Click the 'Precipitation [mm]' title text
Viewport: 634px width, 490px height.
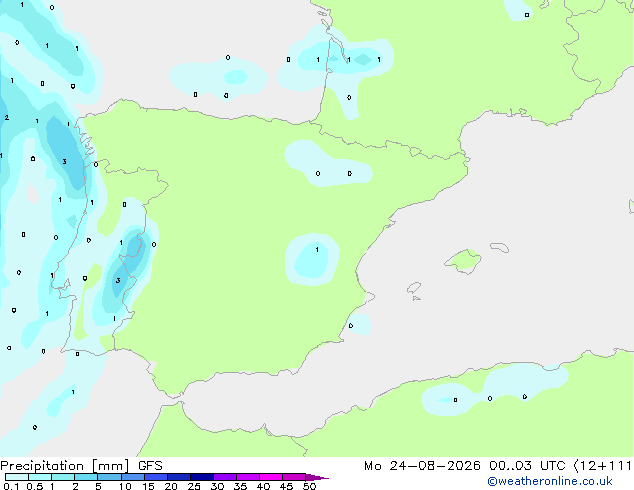point(65,466)
